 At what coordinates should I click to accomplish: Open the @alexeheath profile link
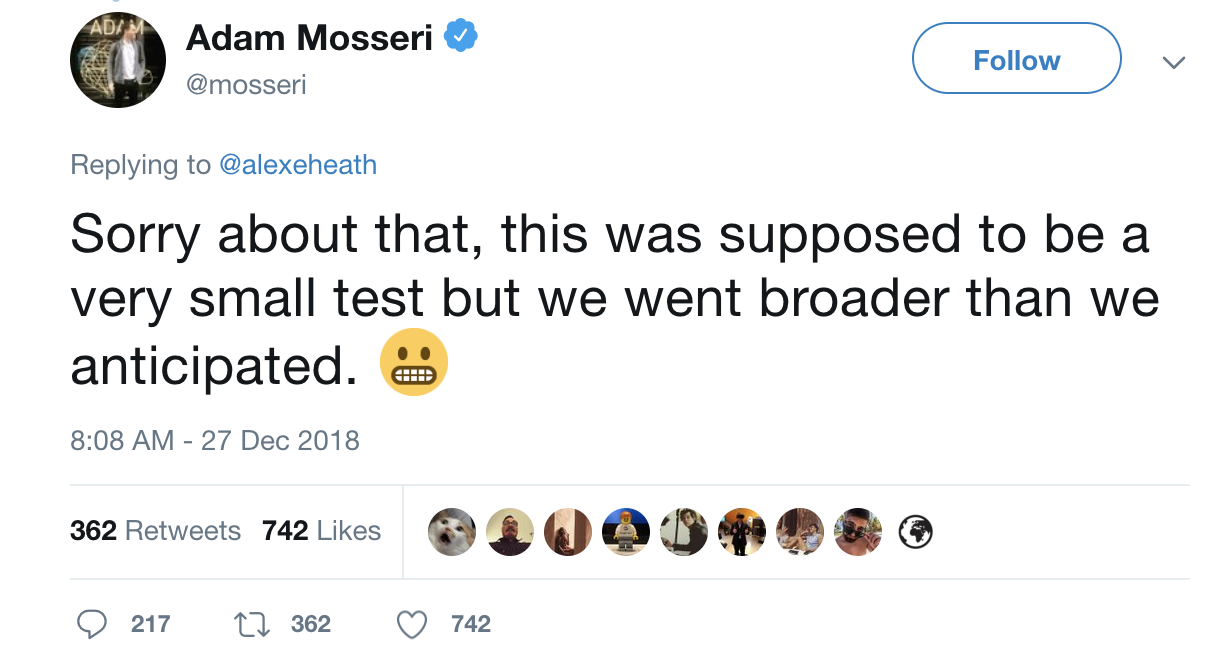tap(297, 164)
